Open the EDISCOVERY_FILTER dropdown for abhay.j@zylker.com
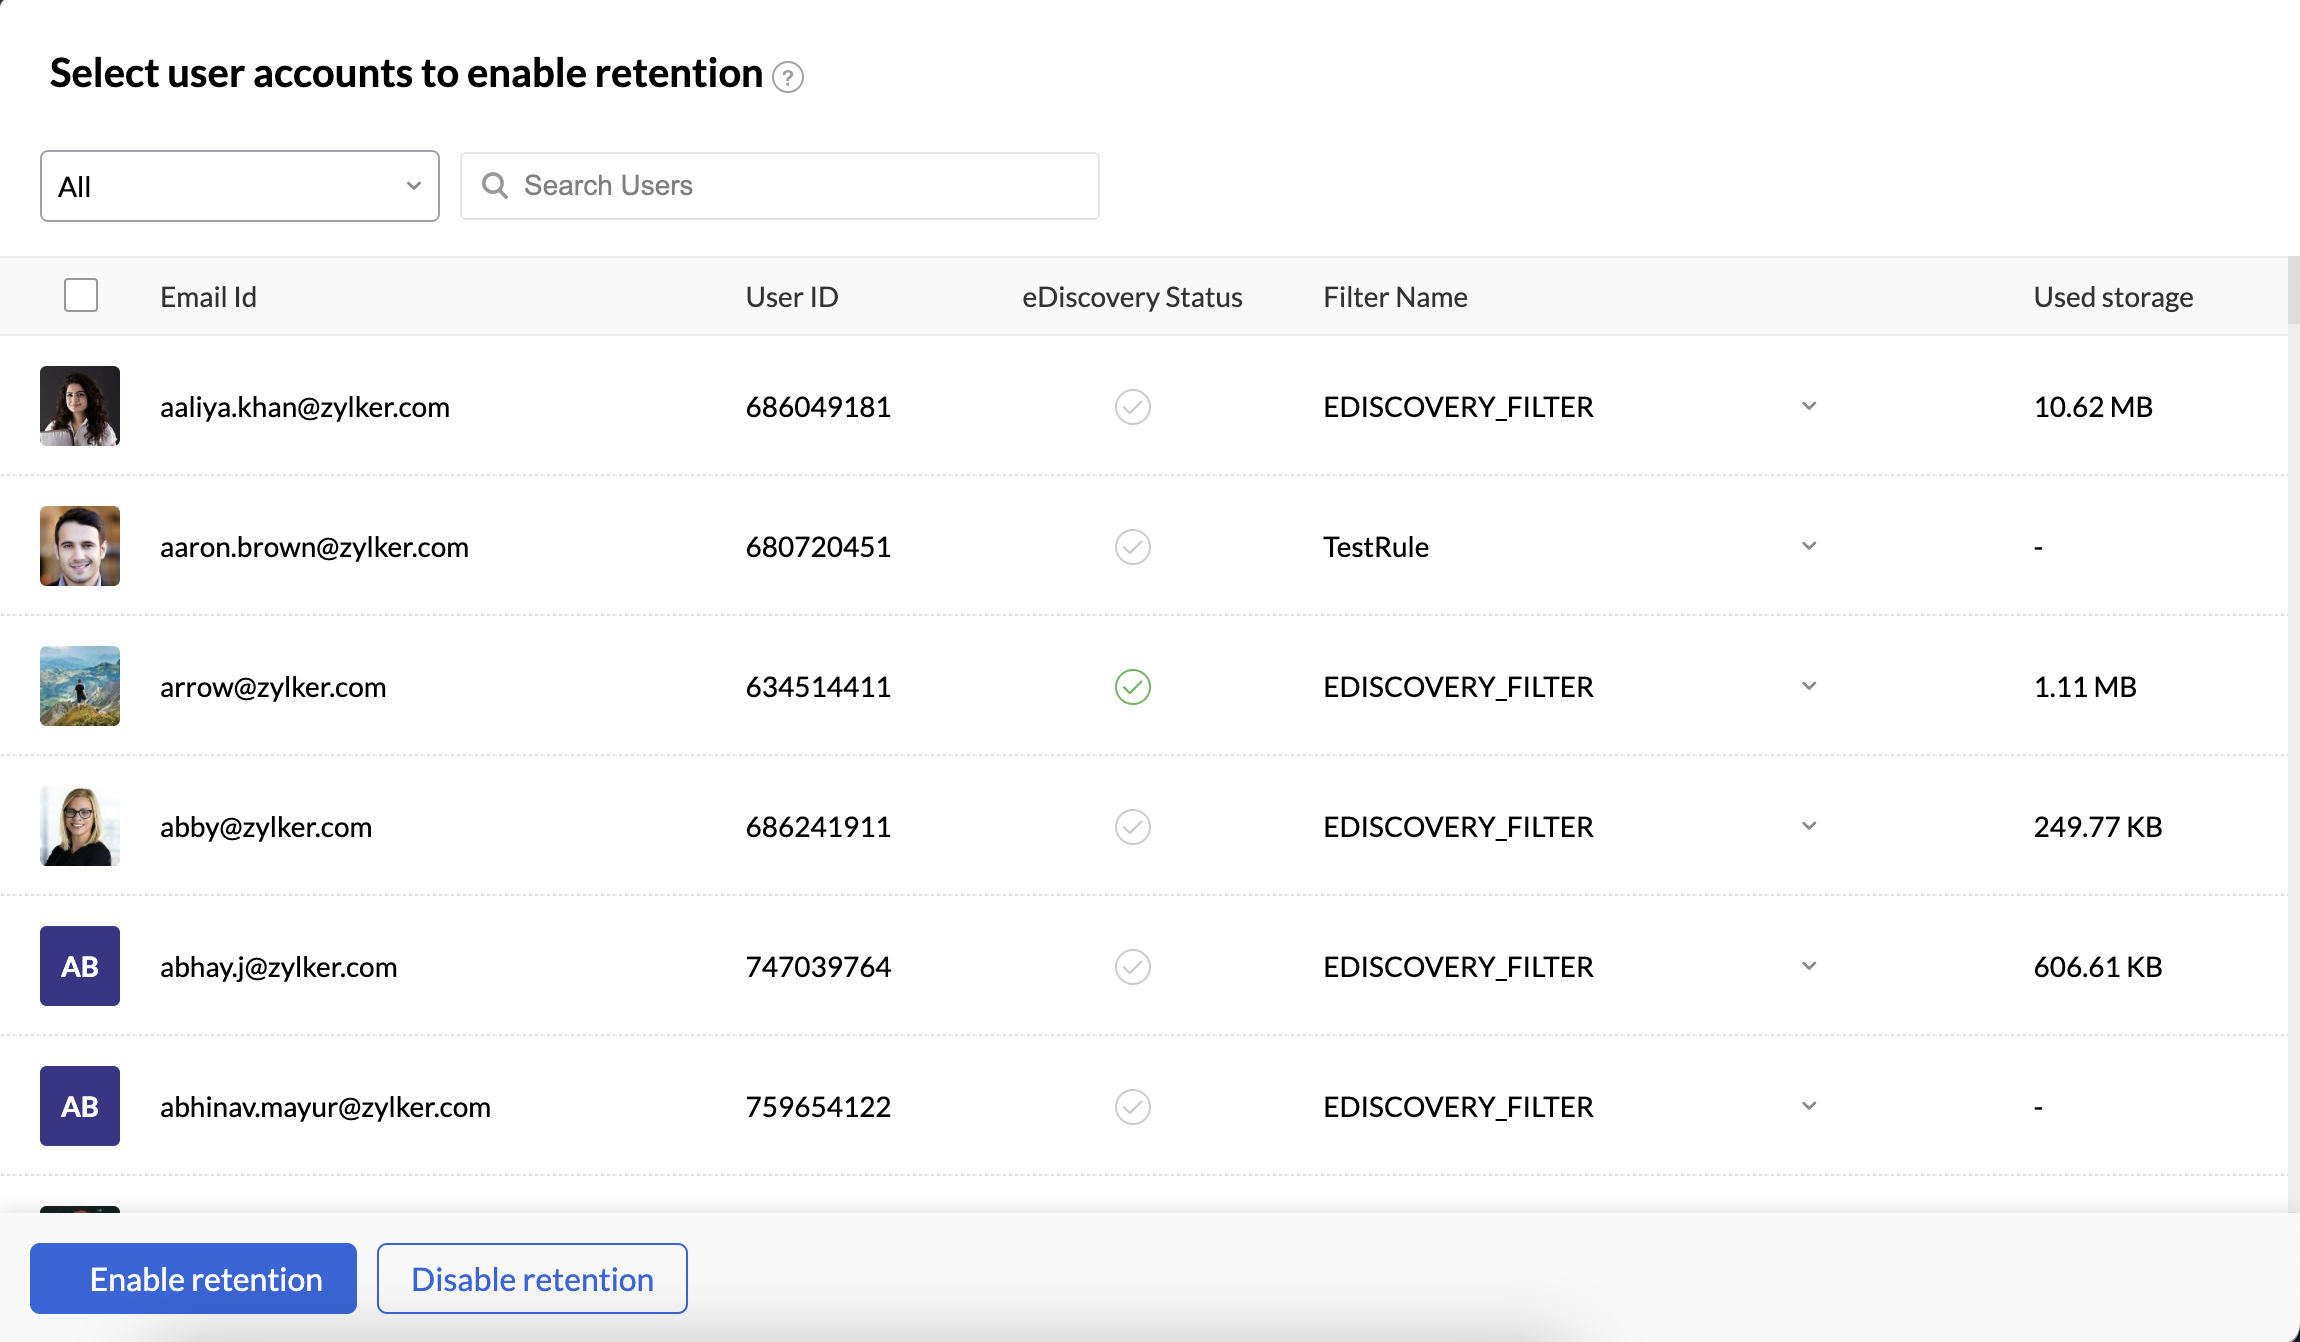The image size is (2300, 1342). pos(1808,966)
